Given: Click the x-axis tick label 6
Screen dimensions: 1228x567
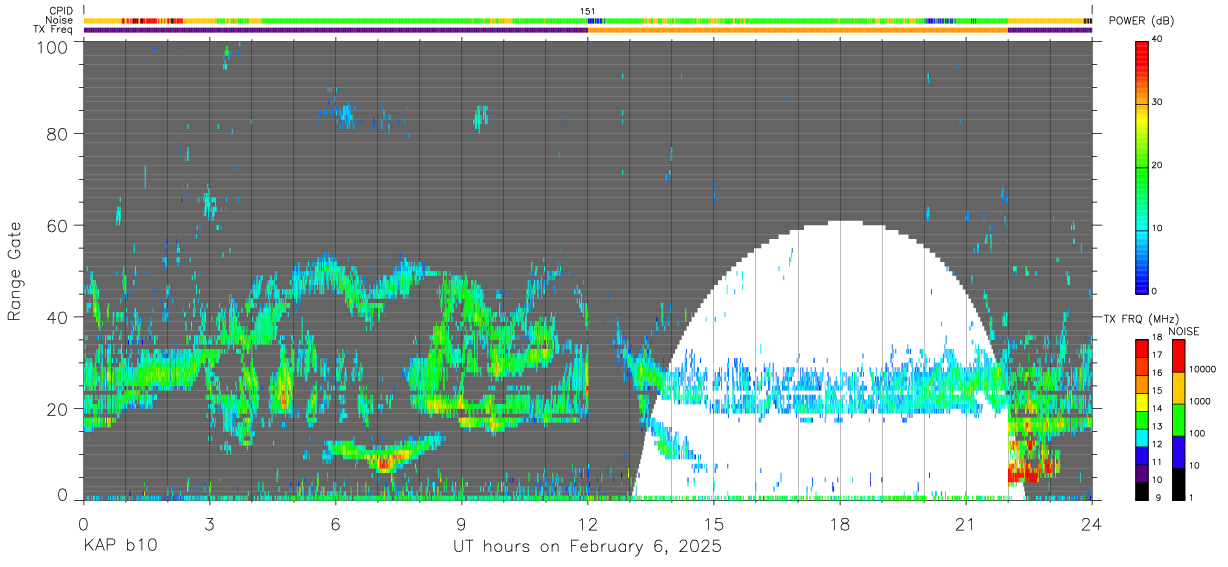Looking at the screenshot, I should 335,523.
